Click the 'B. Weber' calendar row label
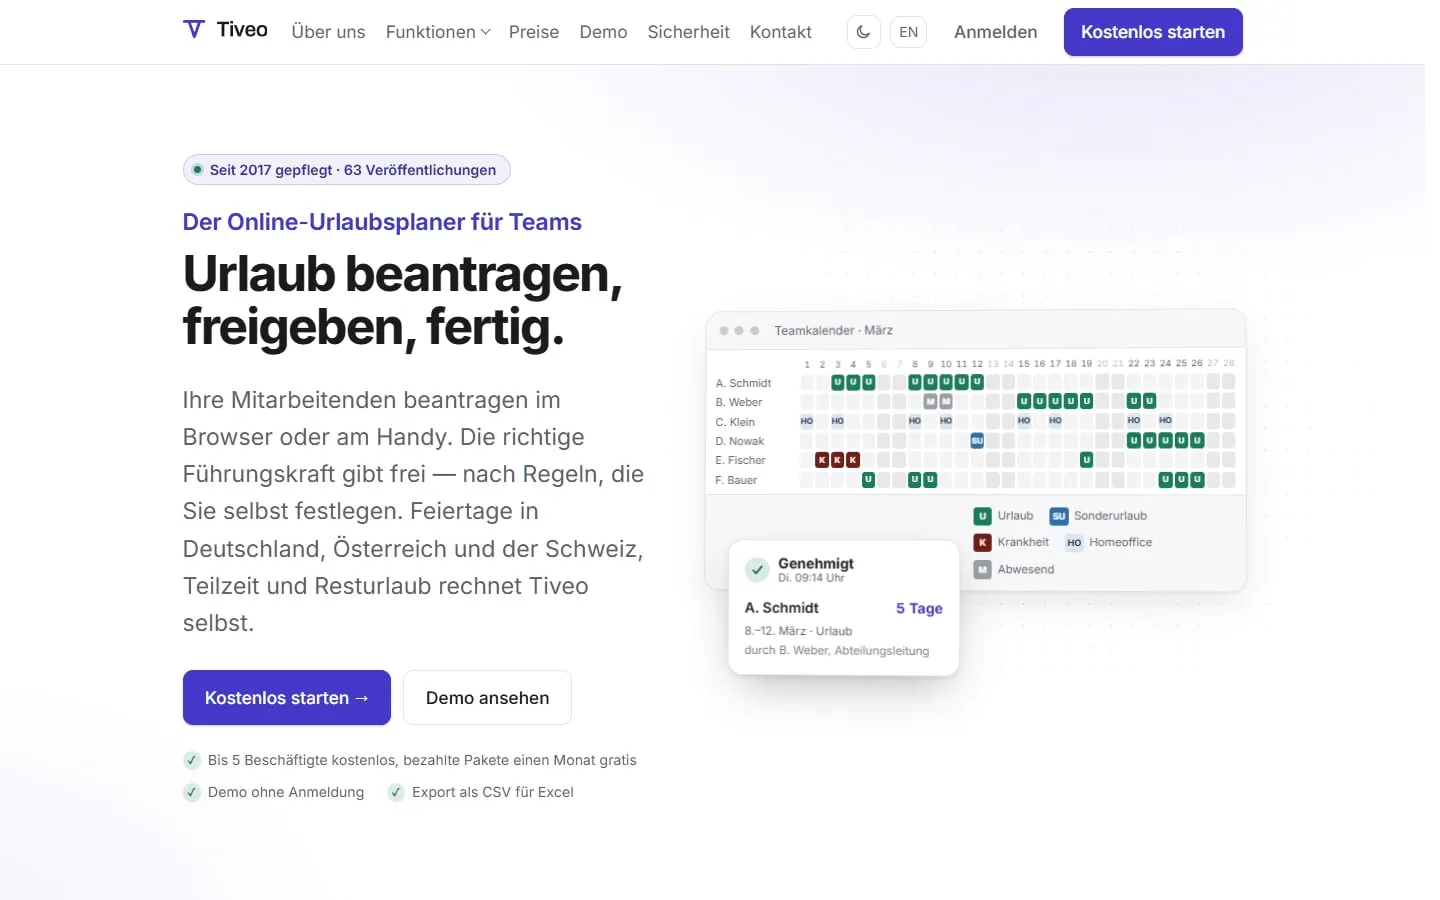This screenshot has height=900, width=1440. point(739,402)
